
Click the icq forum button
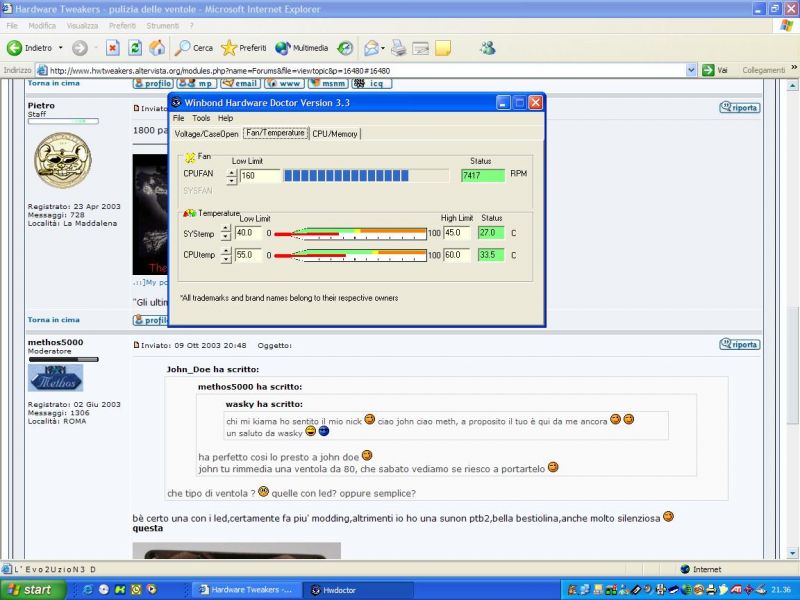tap(371, 83)
